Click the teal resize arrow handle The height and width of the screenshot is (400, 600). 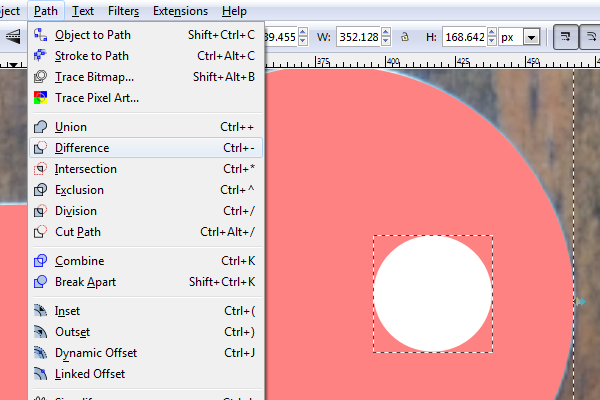click(581, 302)
